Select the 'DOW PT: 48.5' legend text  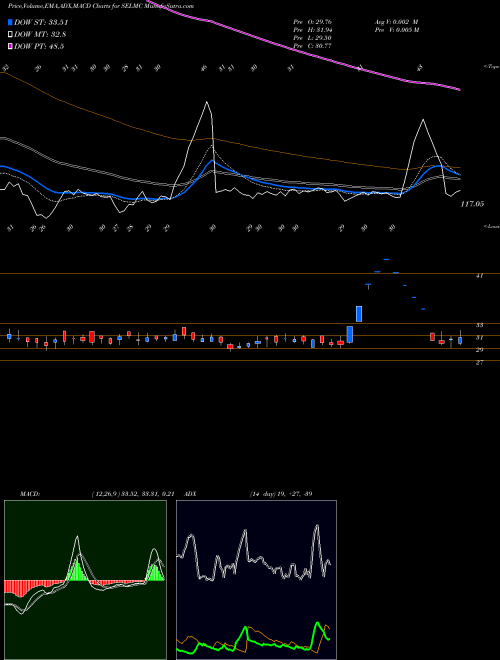point(39,46)
